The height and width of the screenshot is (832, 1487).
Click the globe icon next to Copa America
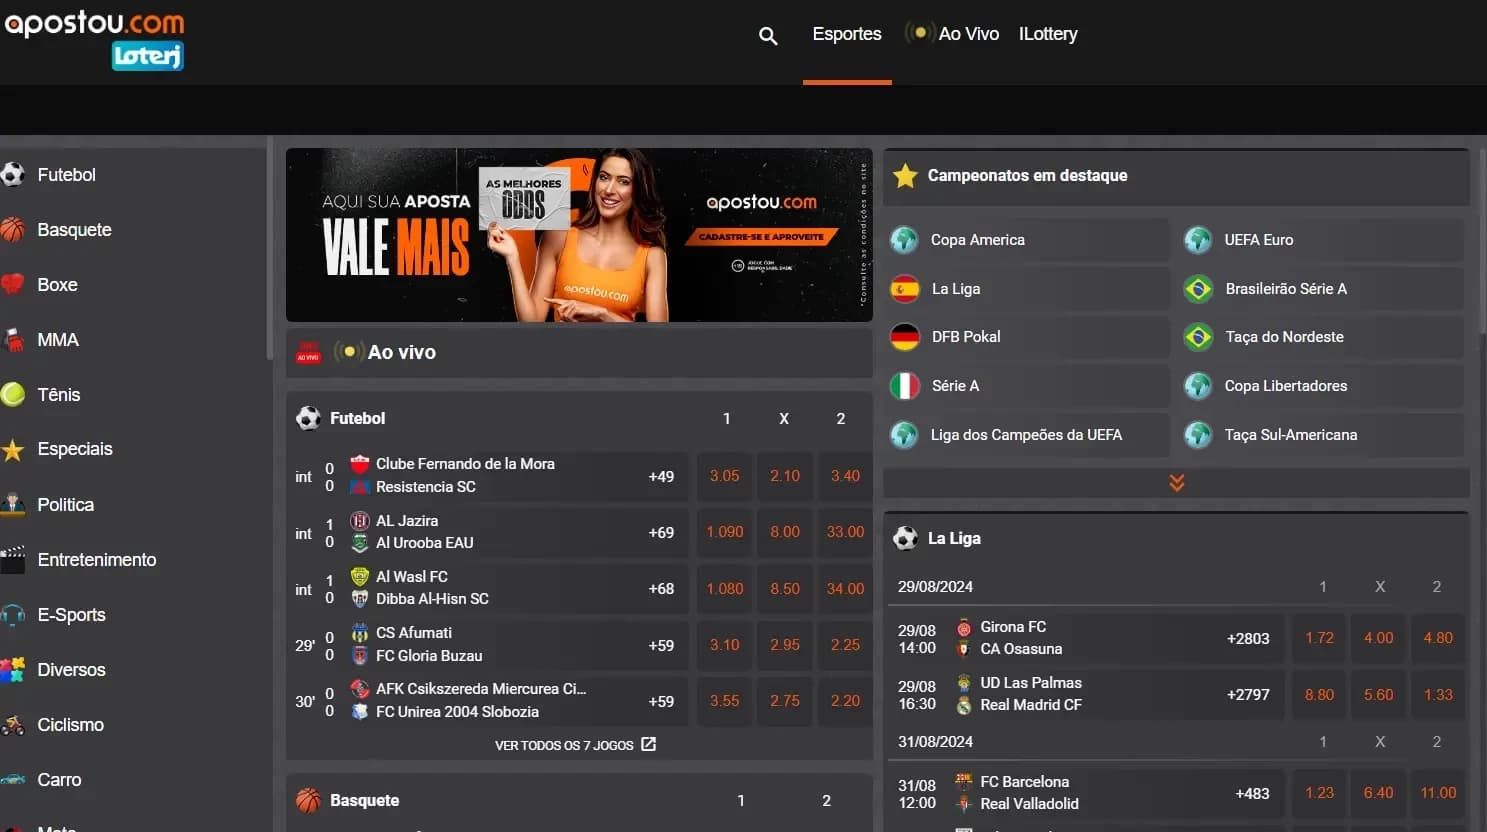pyautogui.click(x=904, y=240)
